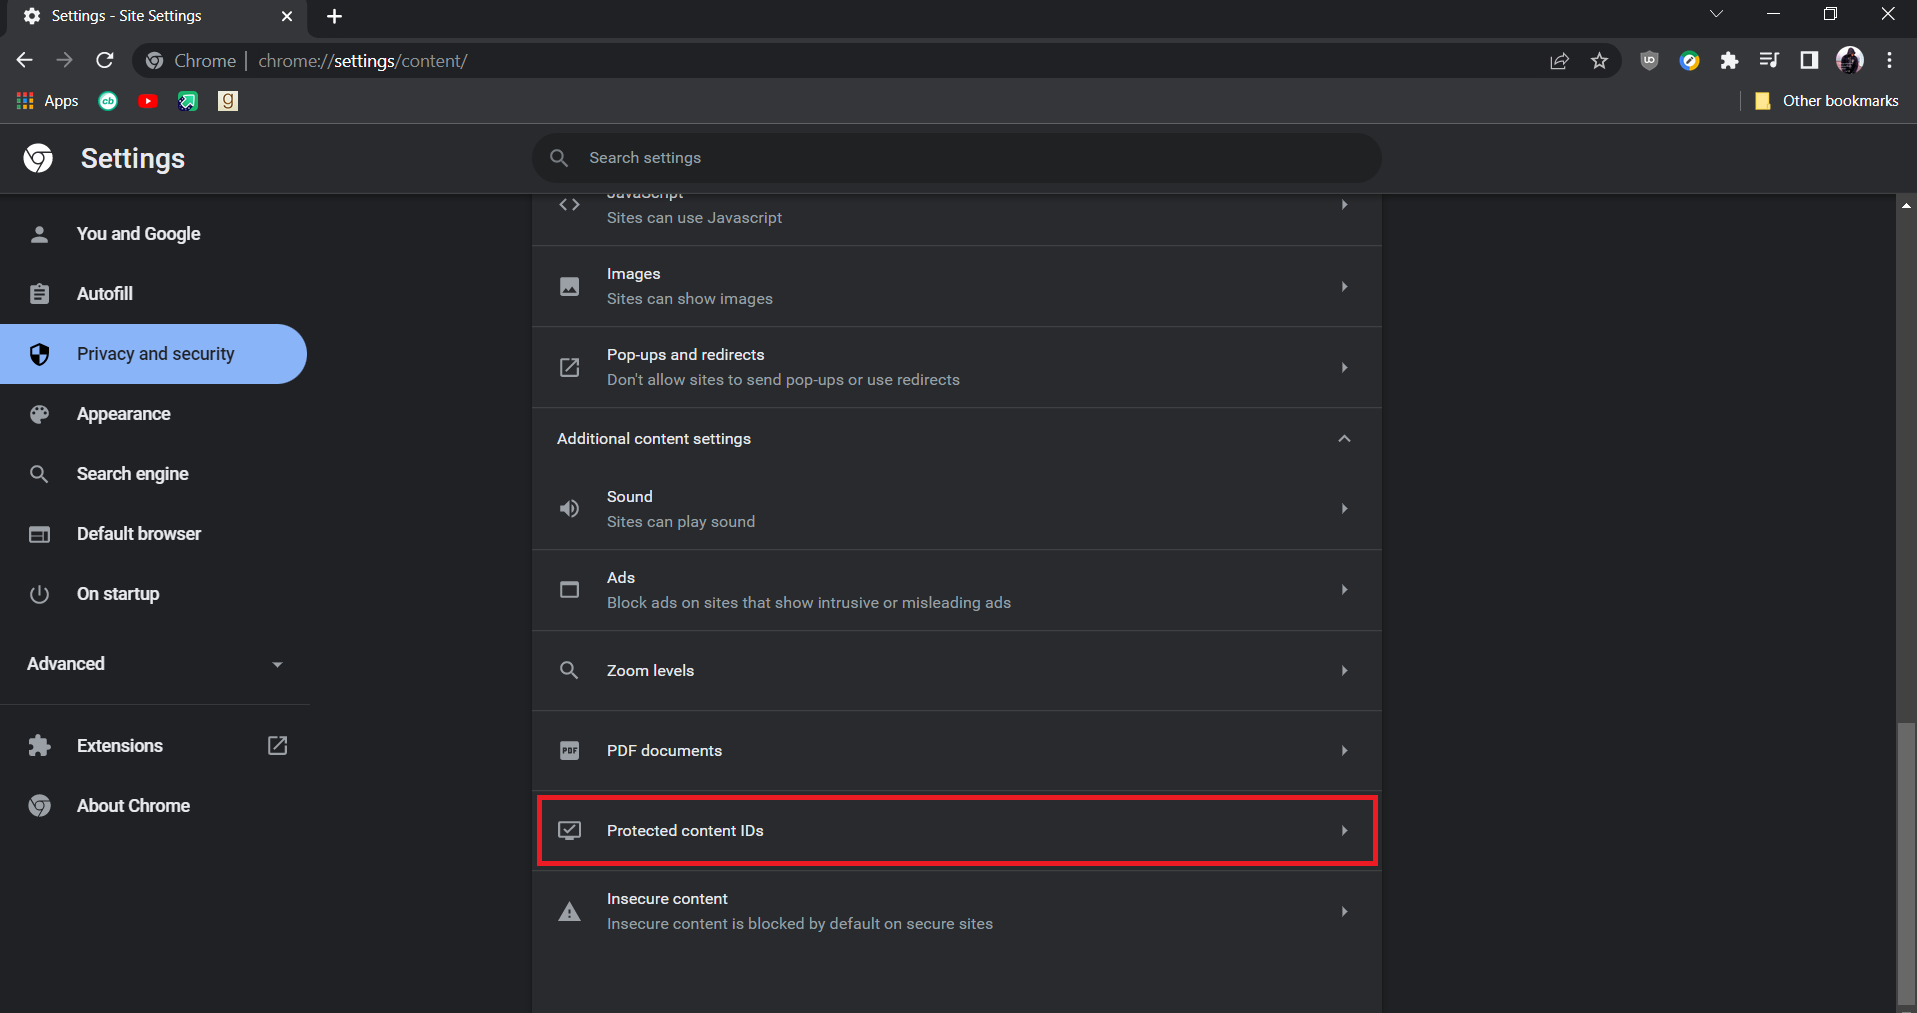Collapse Additional content settings
This screenshot has height=1013, width=1917.
coord(957,439)
